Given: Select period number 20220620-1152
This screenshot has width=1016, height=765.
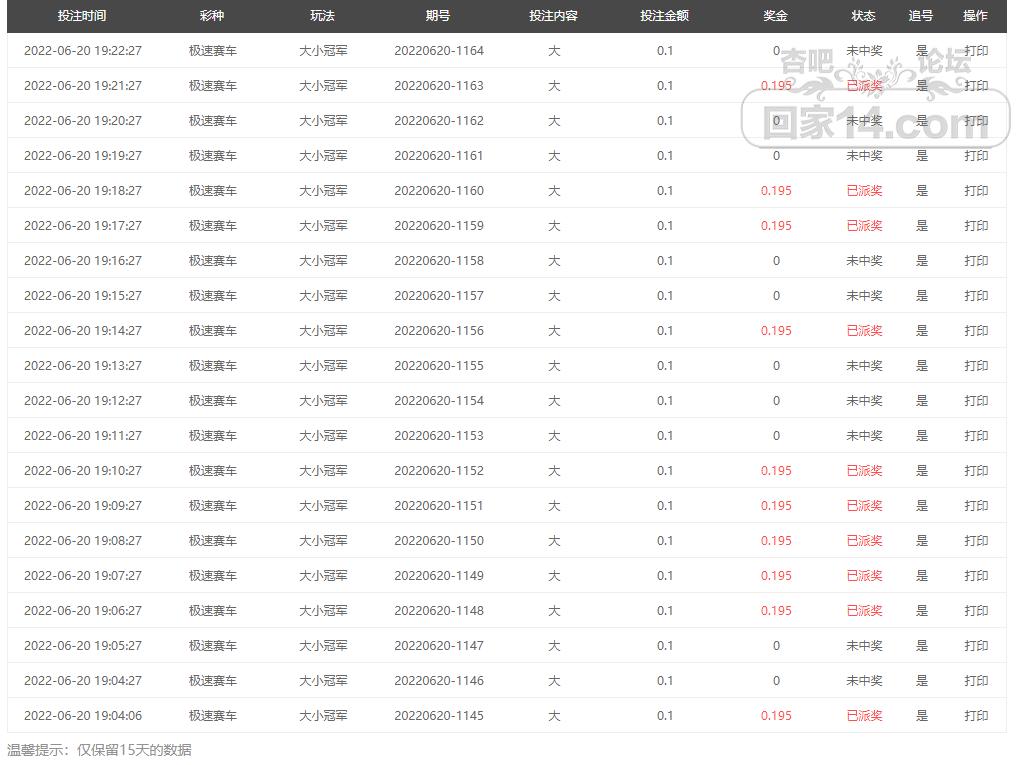Looking at the screenshot, I should click(x=439, y=470).
